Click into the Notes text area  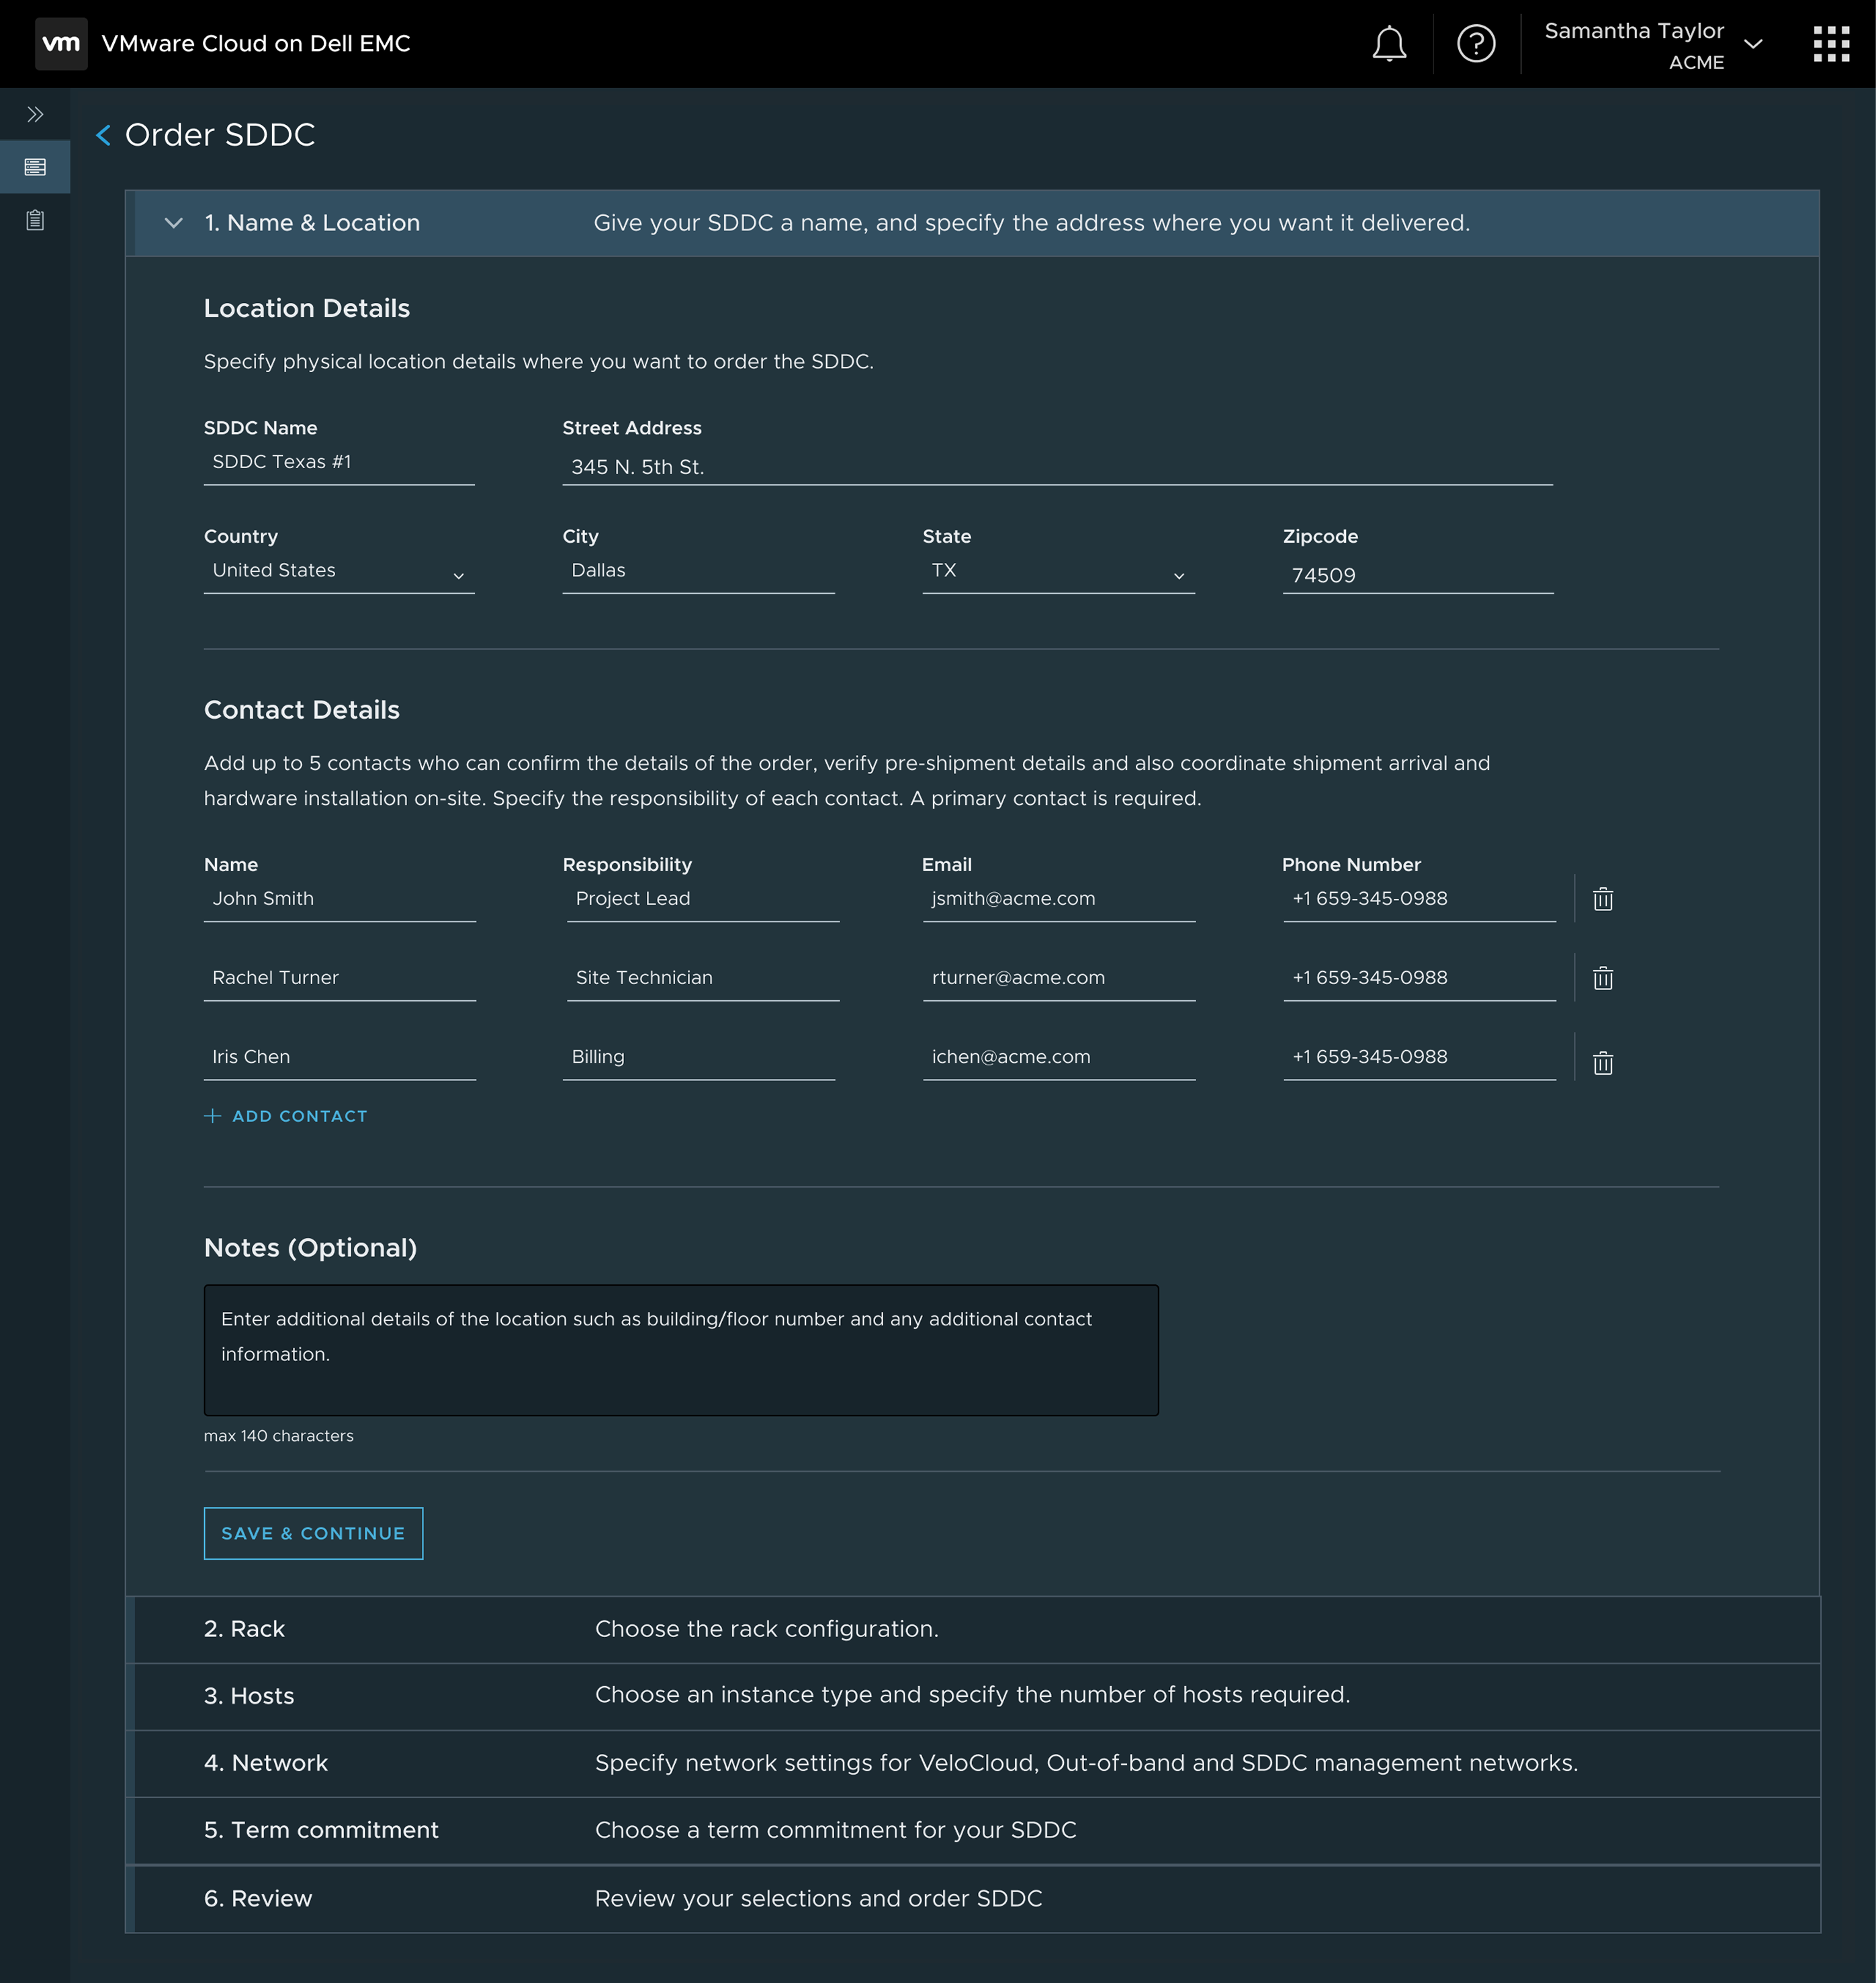tap(681, 1350)
